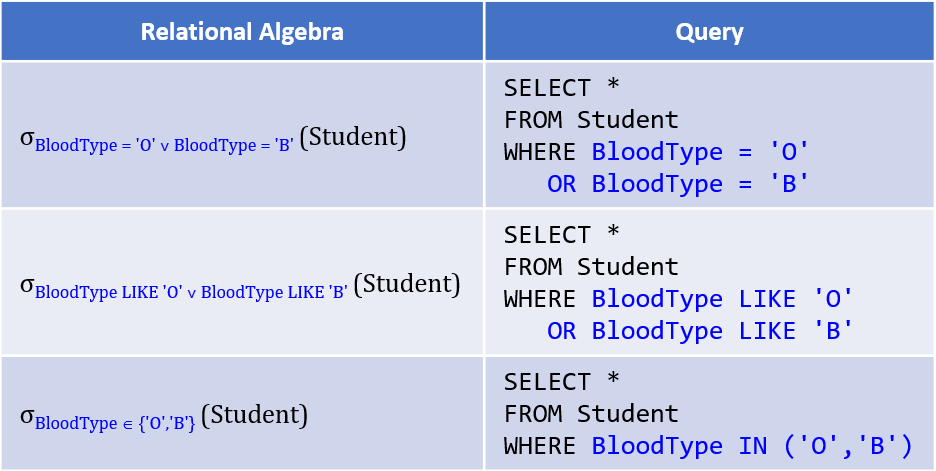The image size is (936, 471).
Task: Click the blue BloodType = 'O' condition
Action: 700,152
